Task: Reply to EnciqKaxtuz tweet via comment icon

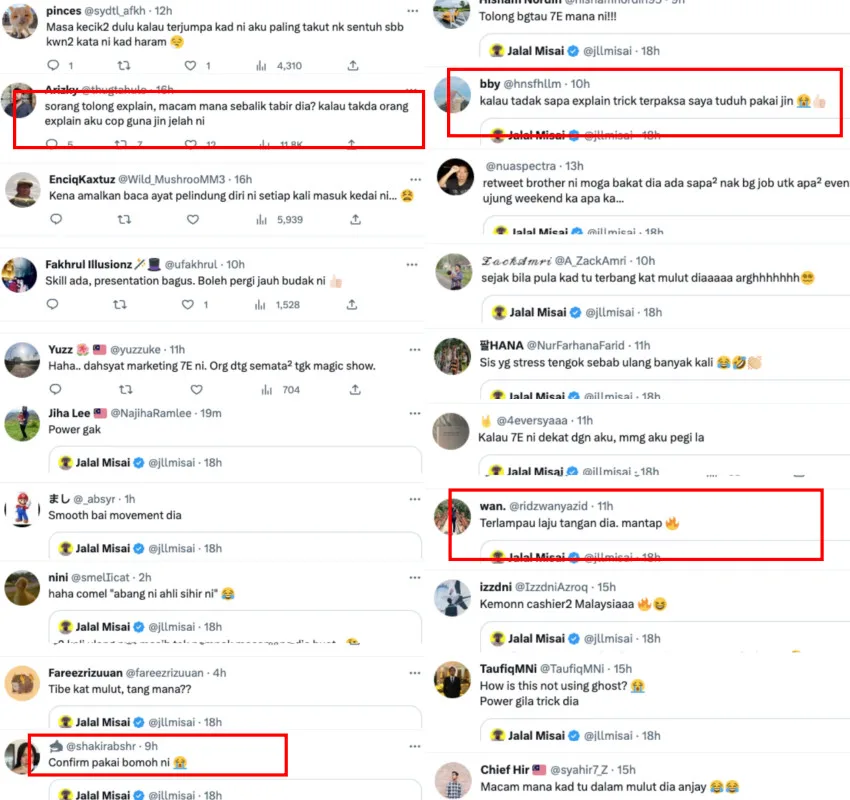Action: click(56, 219)
